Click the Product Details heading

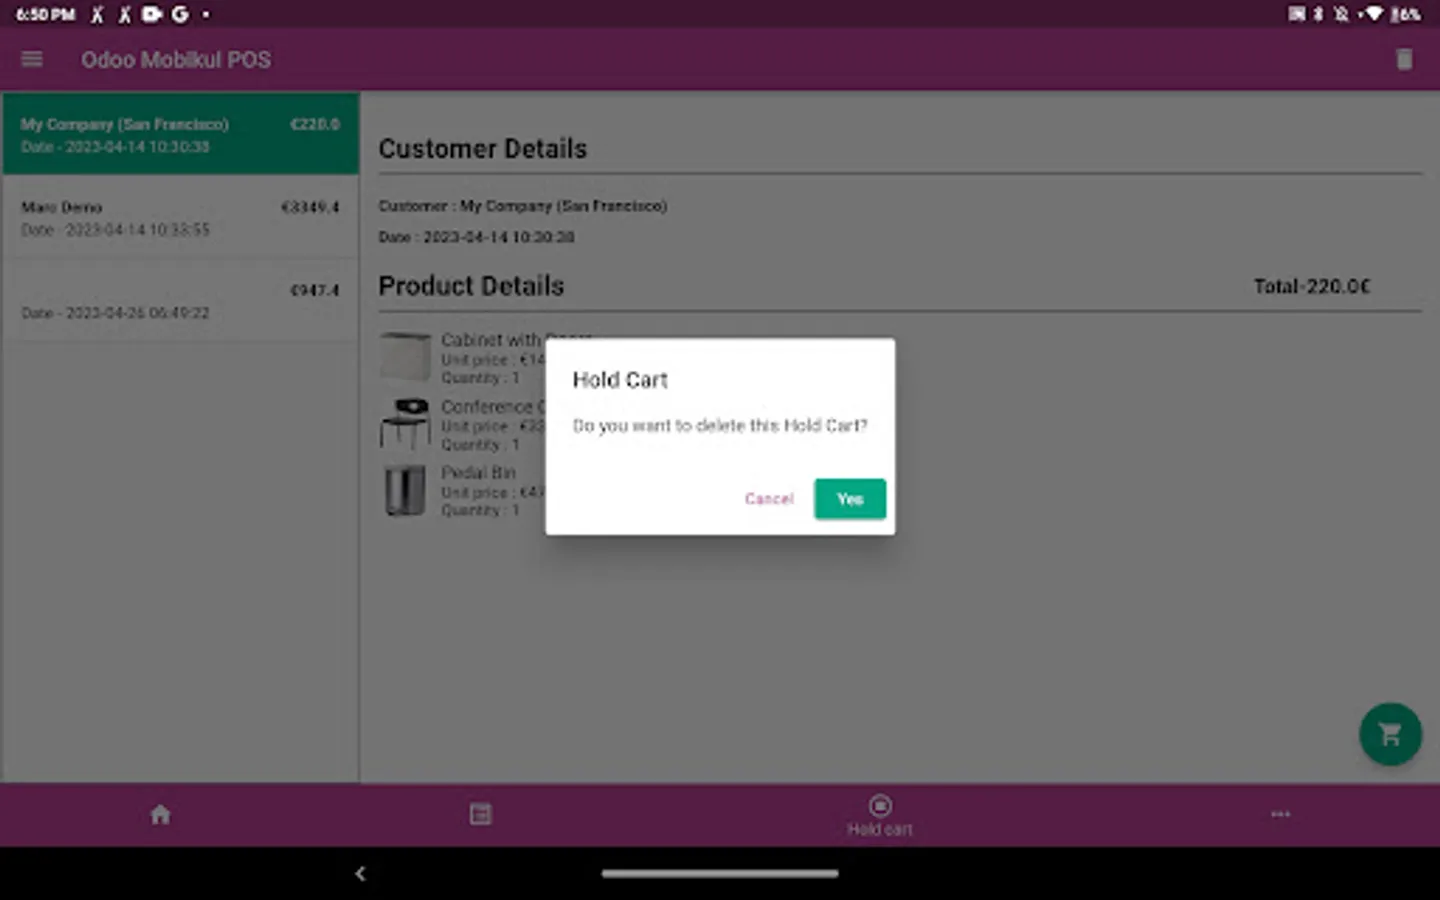pyautogui.click(x=471, y=286)
